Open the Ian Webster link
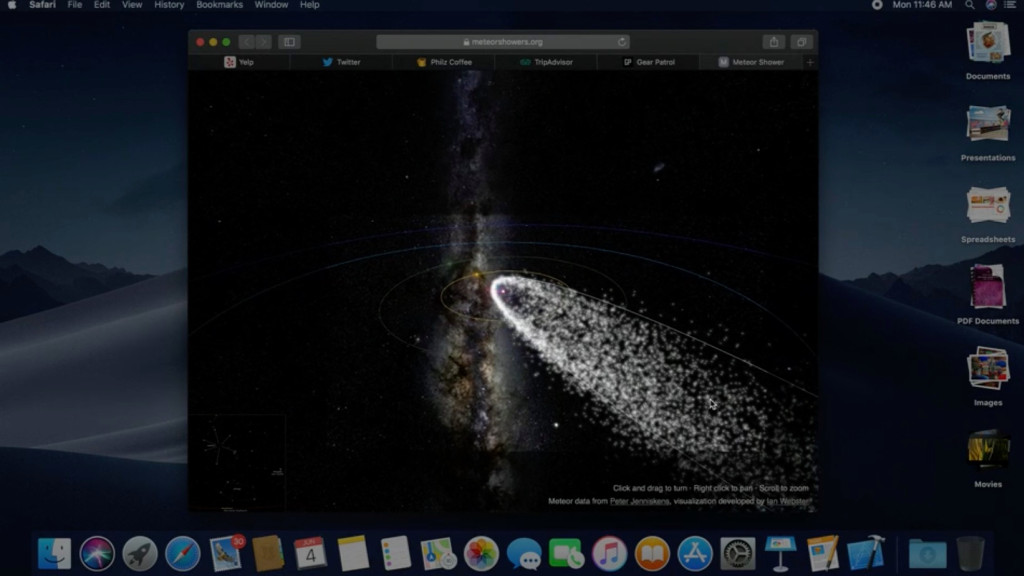This screenshot has width=1024, height=576. tap(788, 502)
